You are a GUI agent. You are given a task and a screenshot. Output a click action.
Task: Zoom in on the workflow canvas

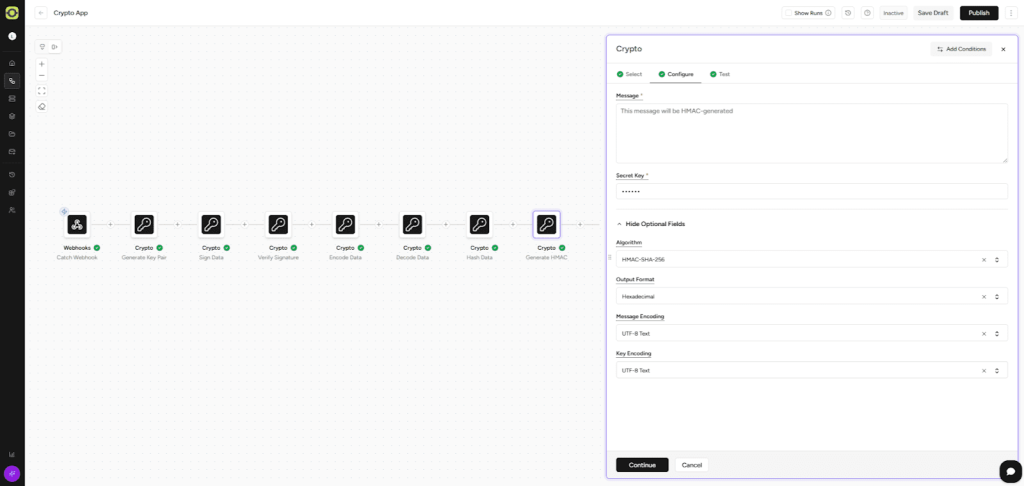pyautogui.click(x=42, y=64)
